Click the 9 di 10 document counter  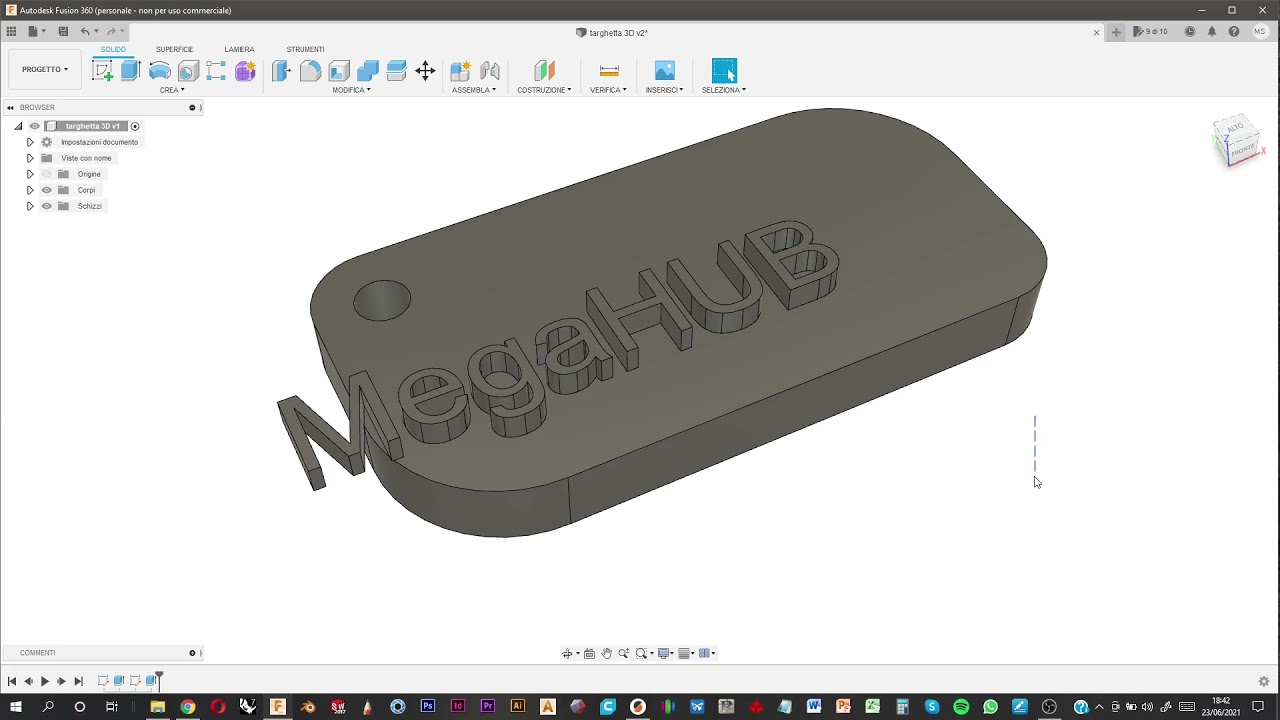[1152, 32]
